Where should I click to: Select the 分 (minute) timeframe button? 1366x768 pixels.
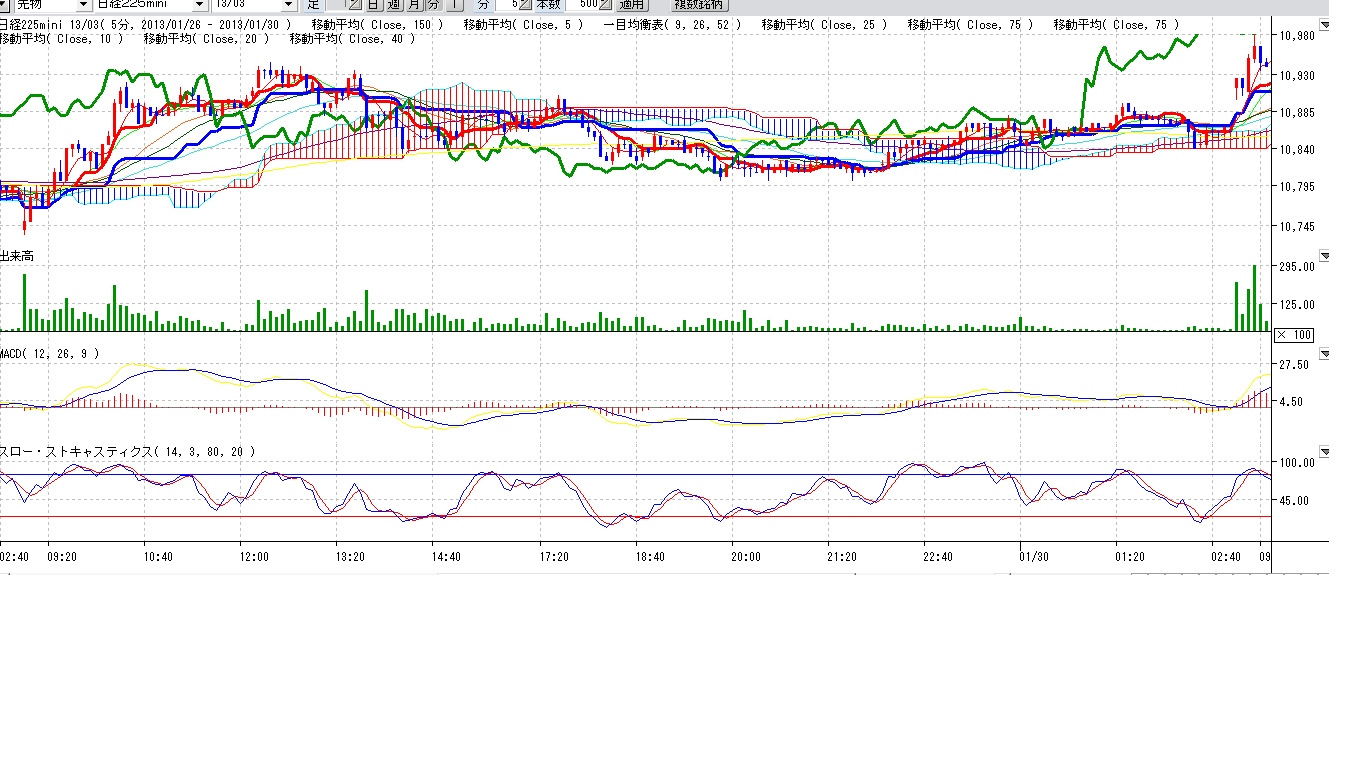click(x=434, y=4)
